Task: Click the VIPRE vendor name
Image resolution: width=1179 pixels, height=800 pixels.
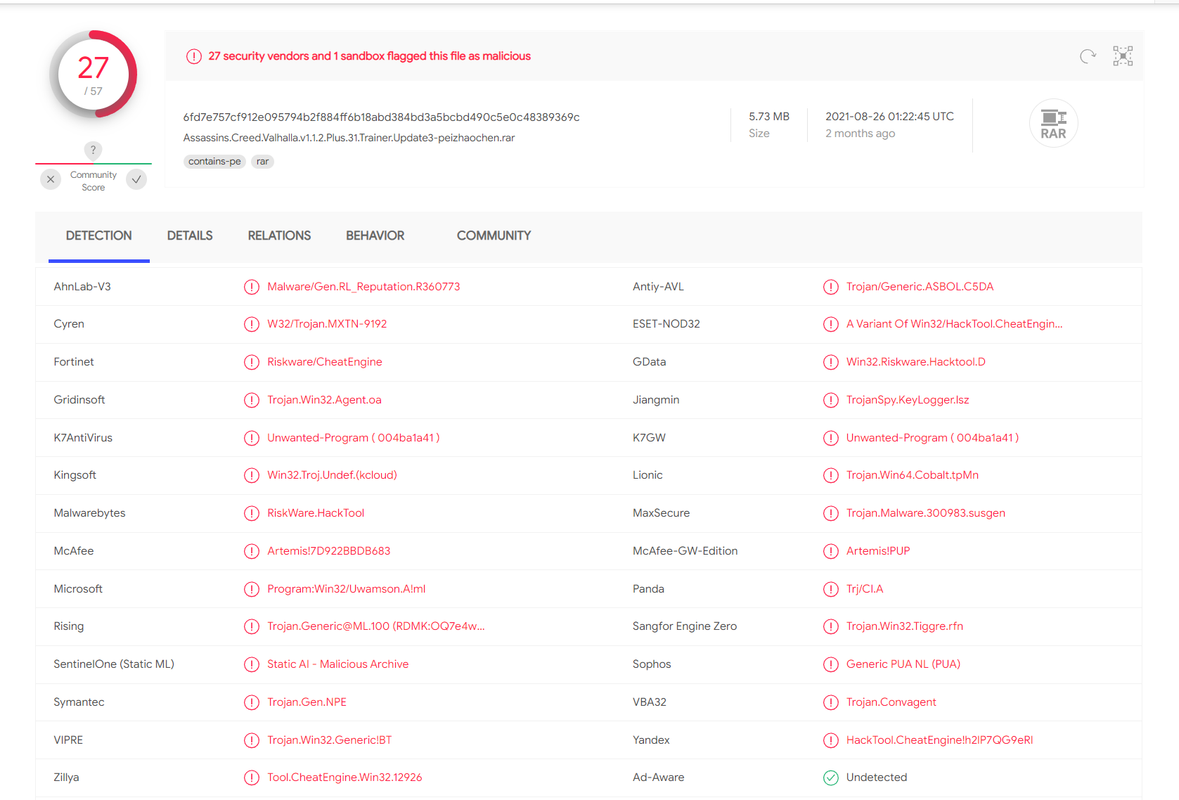Action: pos(68,741)
